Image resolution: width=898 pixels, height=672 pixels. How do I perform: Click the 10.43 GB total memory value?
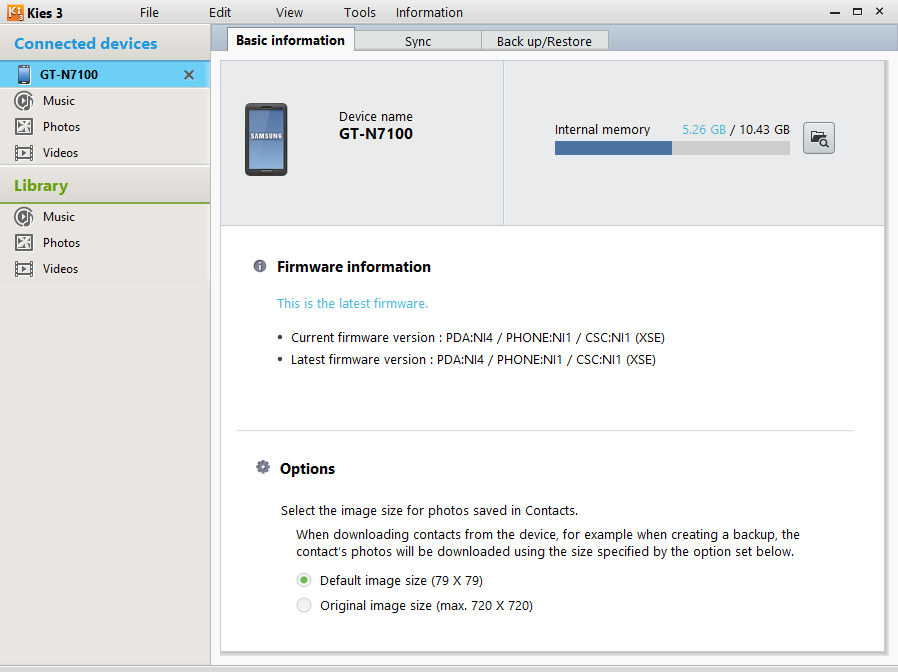click(764, 130)
